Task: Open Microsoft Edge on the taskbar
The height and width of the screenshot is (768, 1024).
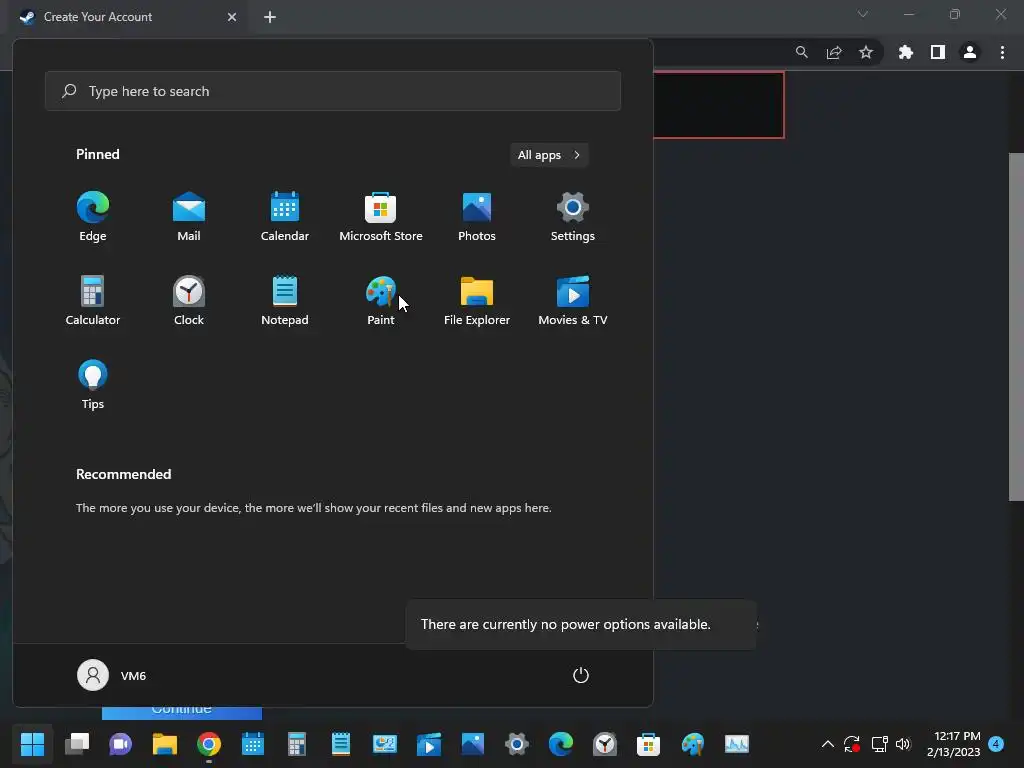Action: [x=561, y=744]
